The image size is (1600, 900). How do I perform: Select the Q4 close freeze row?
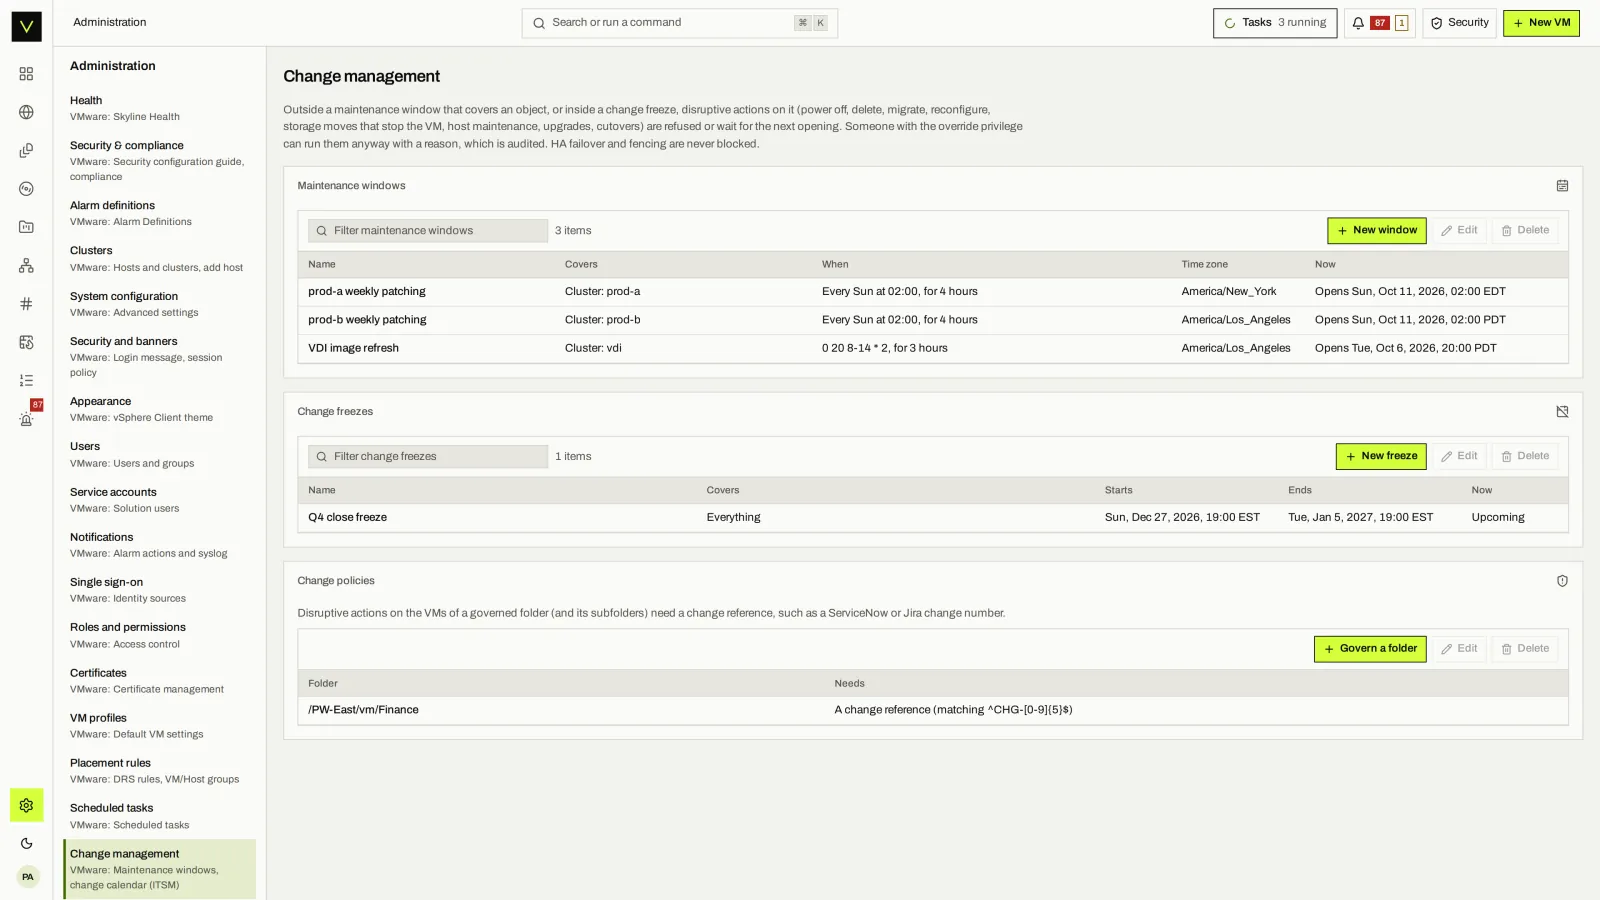[933, 518]
